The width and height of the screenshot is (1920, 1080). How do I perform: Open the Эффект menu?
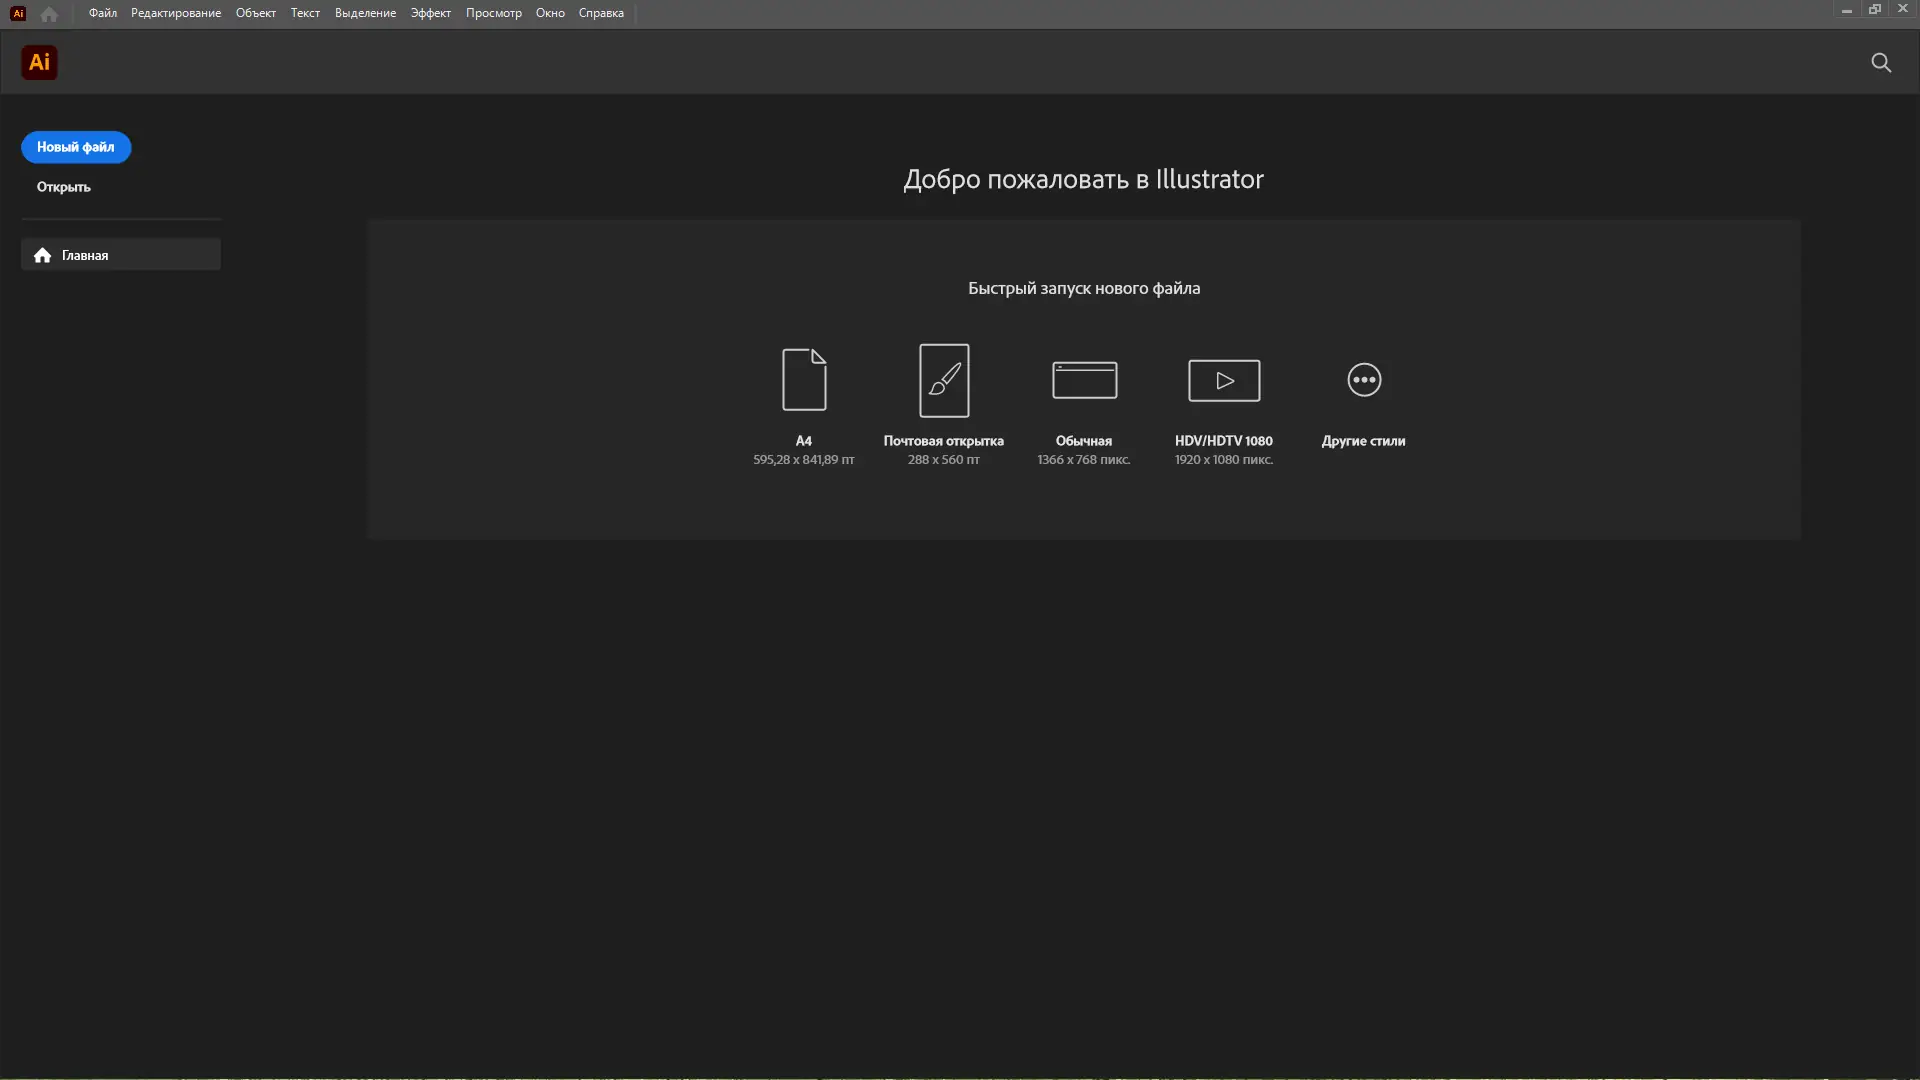pyautogui.click(x=430, y=13)
